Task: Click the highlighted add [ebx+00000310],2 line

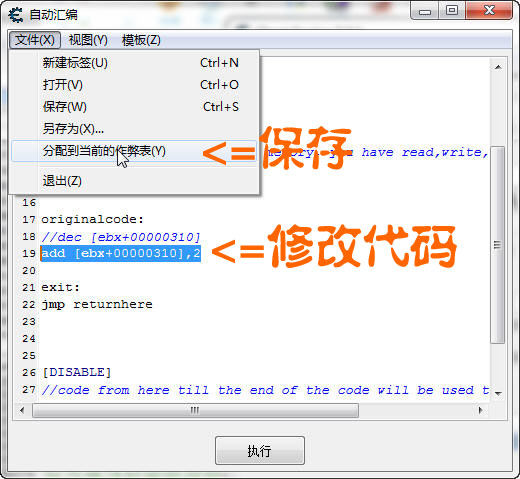Action: tap(121, 253)
